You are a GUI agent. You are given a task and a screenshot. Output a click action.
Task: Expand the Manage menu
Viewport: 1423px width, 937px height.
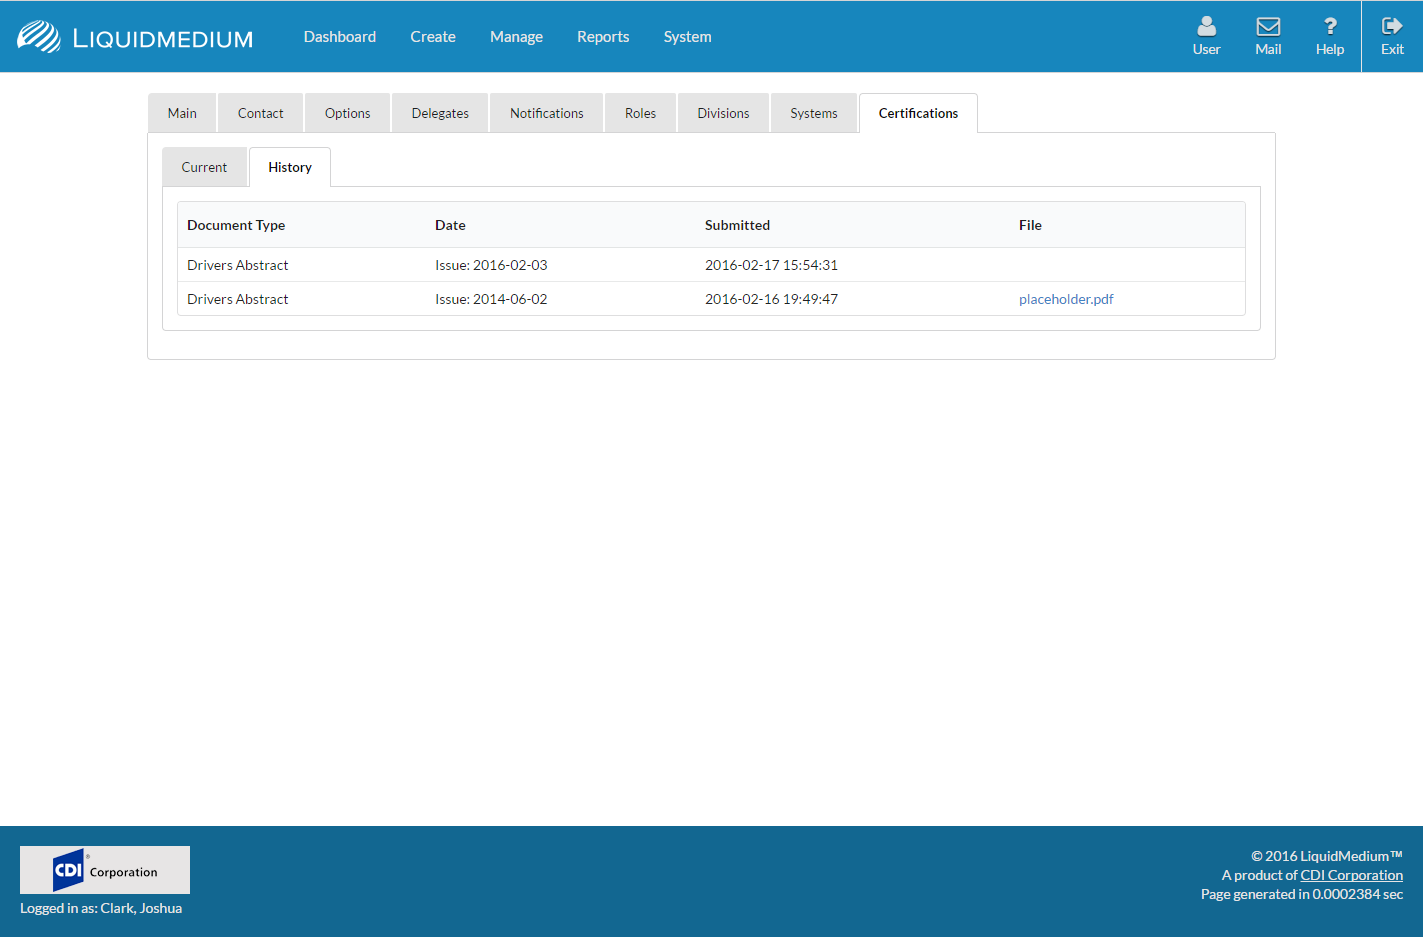516,37
